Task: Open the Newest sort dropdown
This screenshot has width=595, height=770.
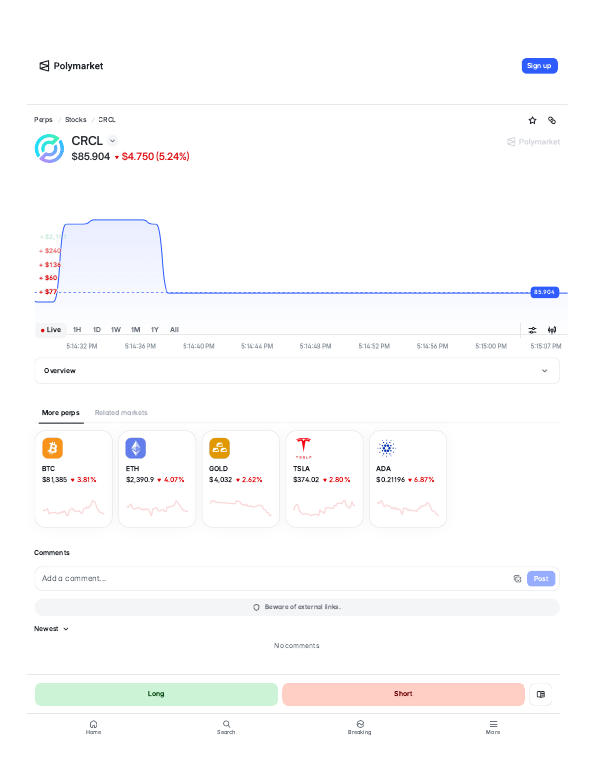Action: coord(51,629)
